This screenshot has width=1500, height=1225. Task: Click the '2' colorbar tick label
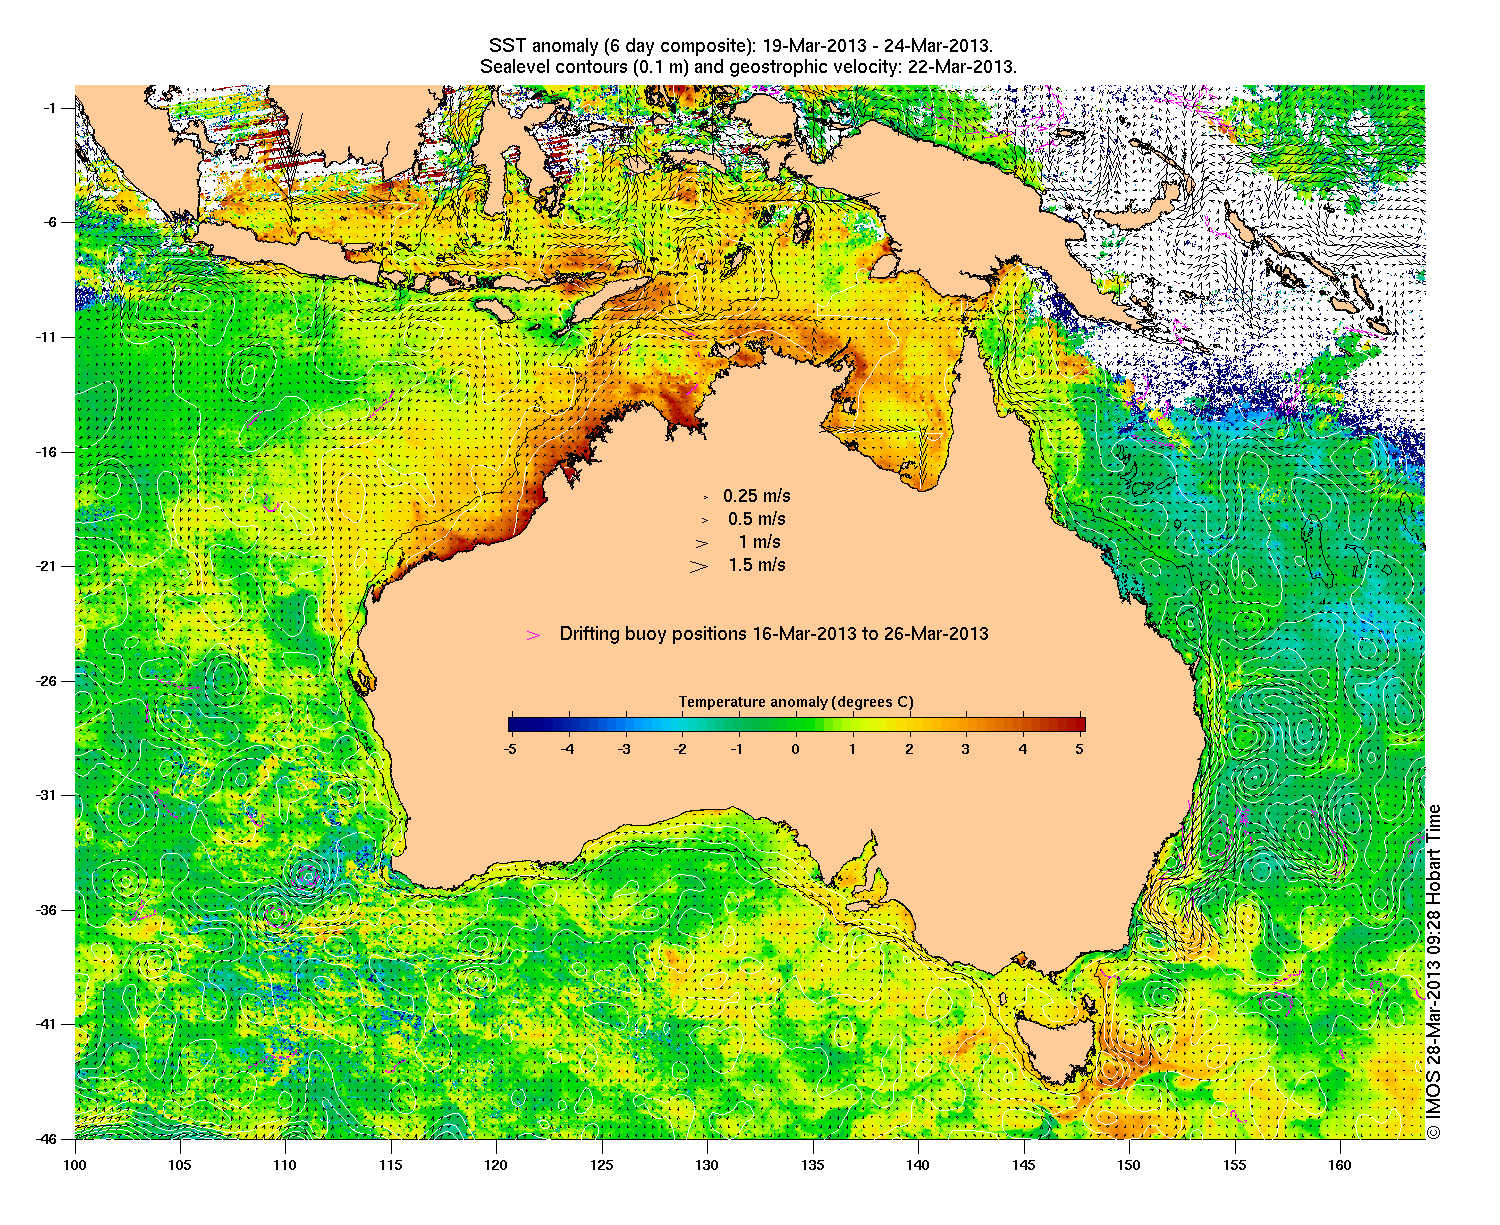[x=910, y=748]
